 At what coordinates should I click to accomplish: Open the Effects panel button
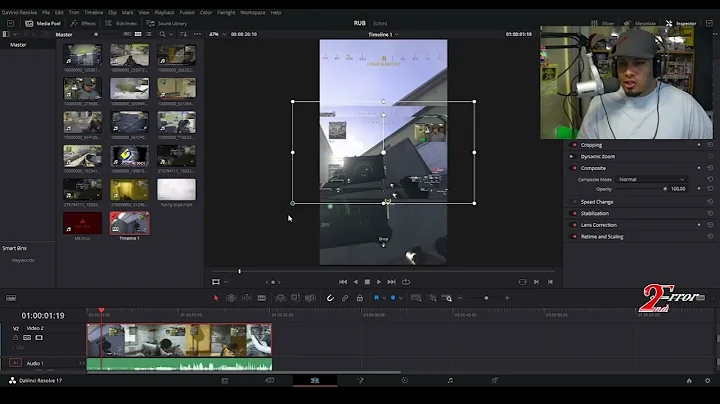[x=83, y=23]
